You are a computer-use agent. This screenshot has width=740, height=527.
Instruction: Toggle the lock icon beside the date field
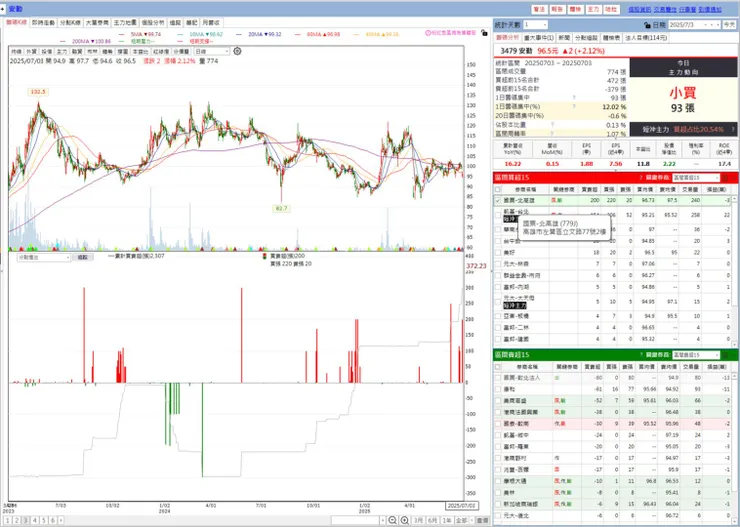pos(647,25)
